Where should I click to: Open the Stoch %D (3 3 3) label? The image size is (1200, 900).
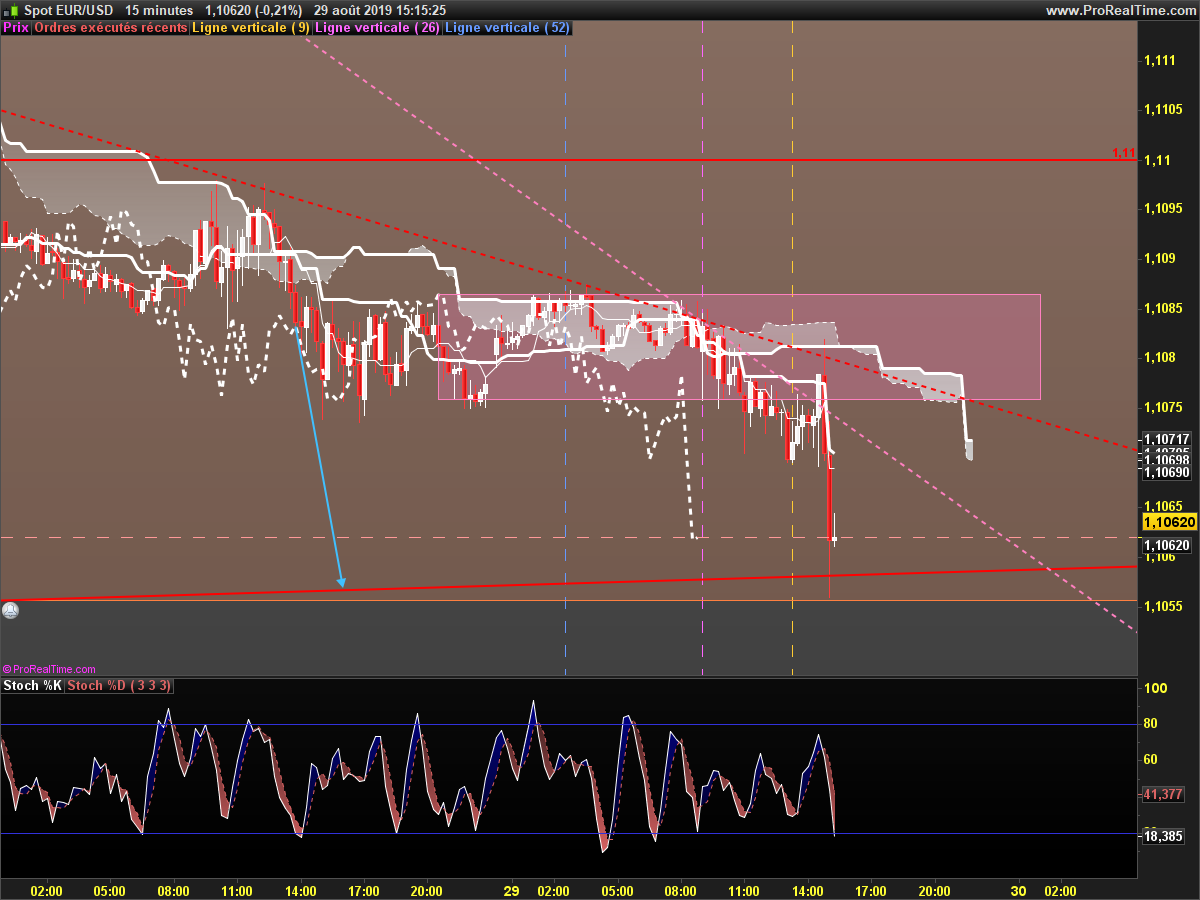coord(119,686)
